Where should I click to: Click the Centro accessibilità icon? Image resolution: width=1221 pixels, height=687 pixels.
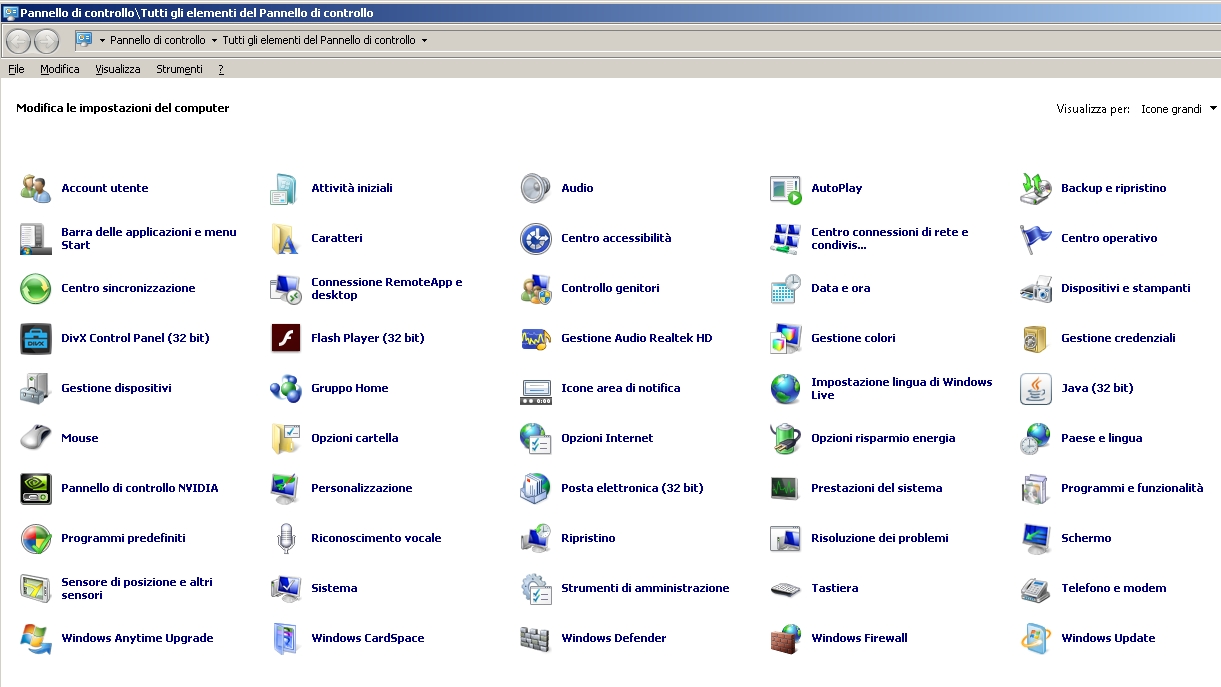pyautogui.click(x=535, y=238)
